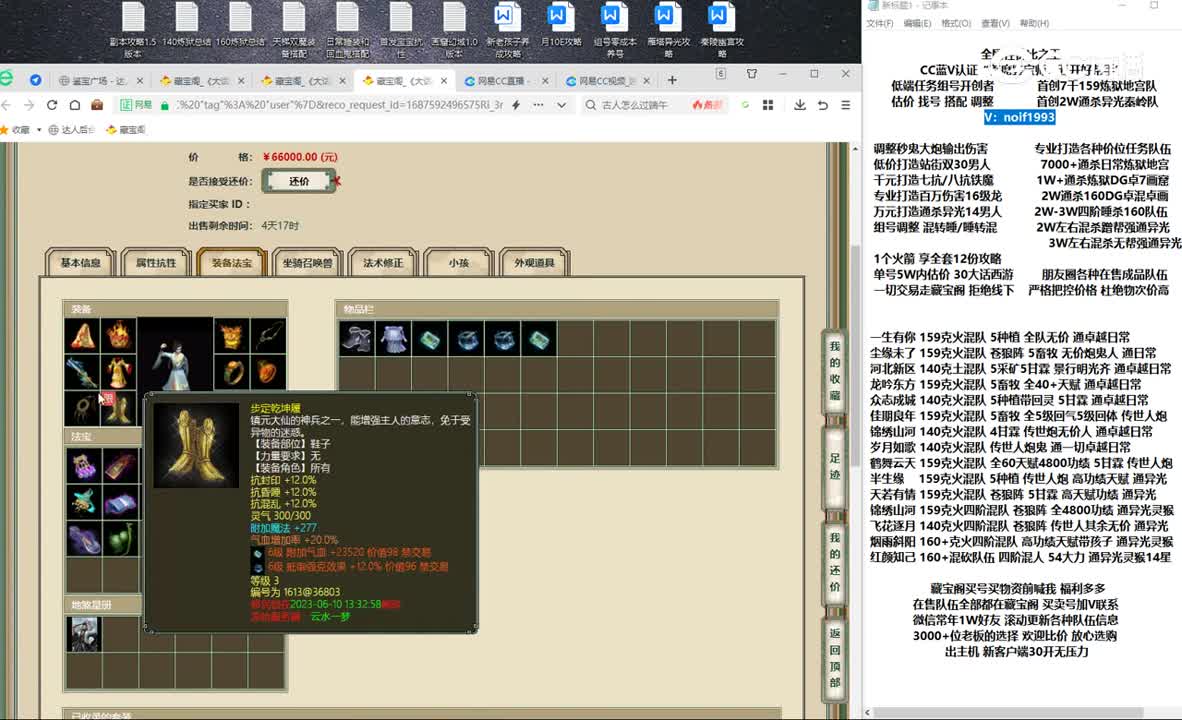Open the 藏宝阁 bookmark in bookmarks bar

pyautogui.click(x=126, y=130)
